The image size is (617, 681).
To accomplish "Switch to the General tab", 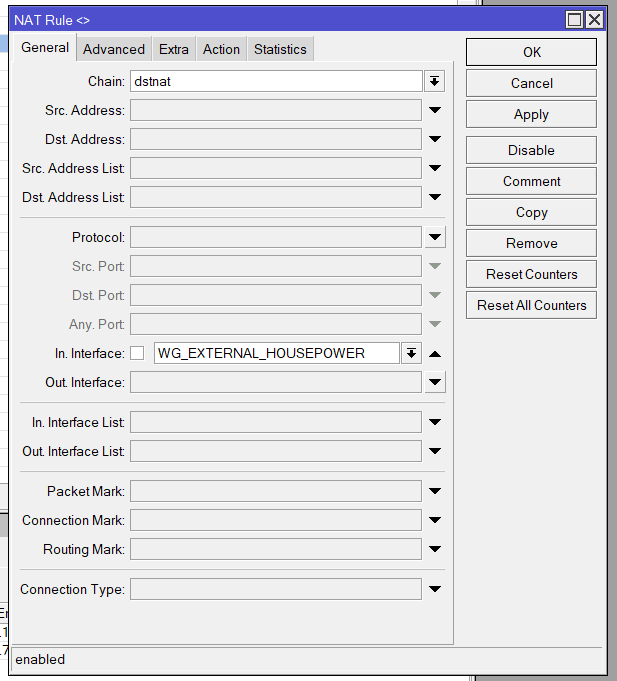I will (45, 47).
